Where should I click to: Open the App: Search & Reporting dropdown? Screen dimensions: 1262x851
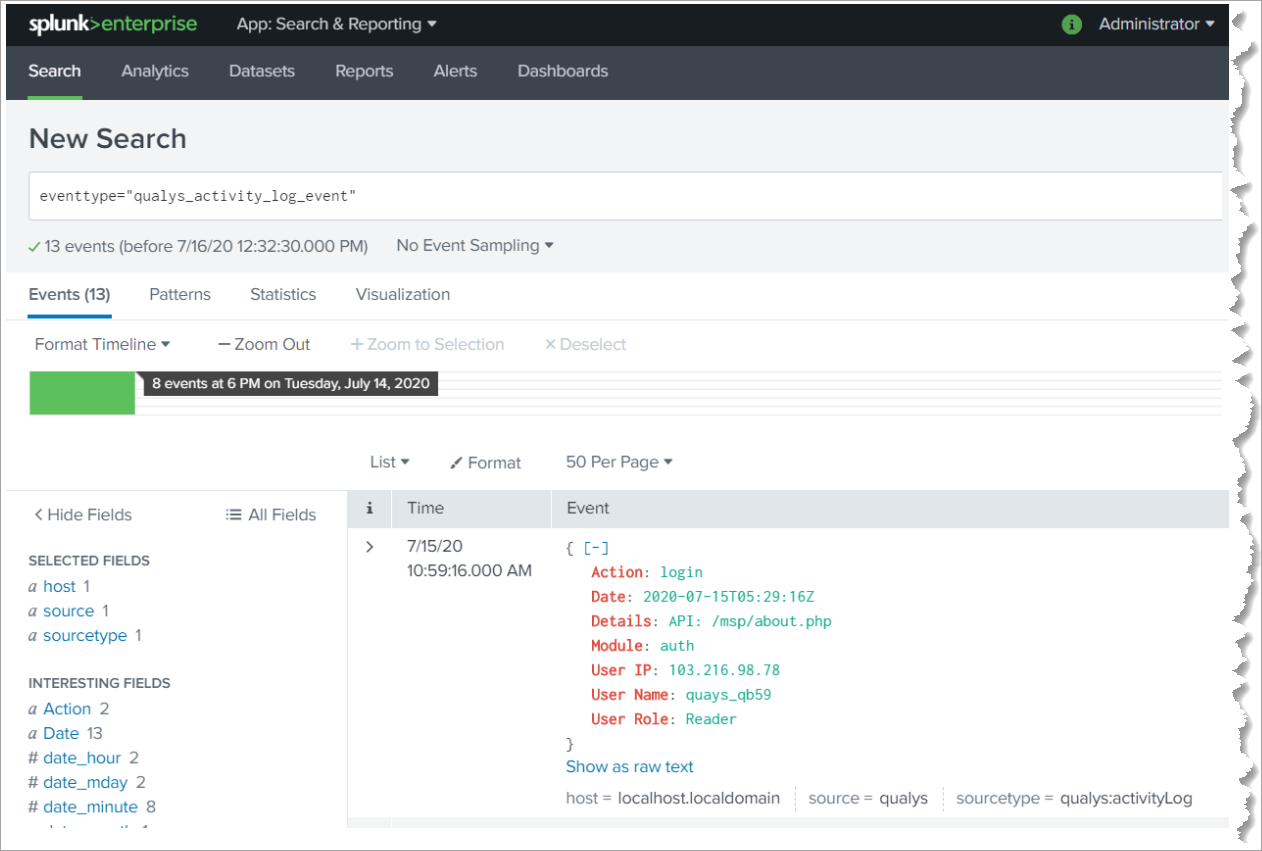tap(336, 23)
